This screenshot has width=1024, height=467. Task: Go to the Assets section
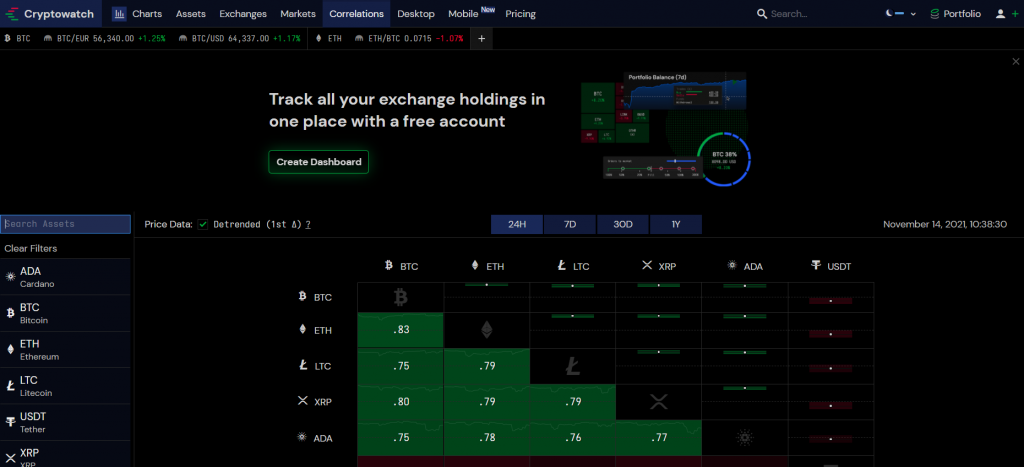coord(191,14)
